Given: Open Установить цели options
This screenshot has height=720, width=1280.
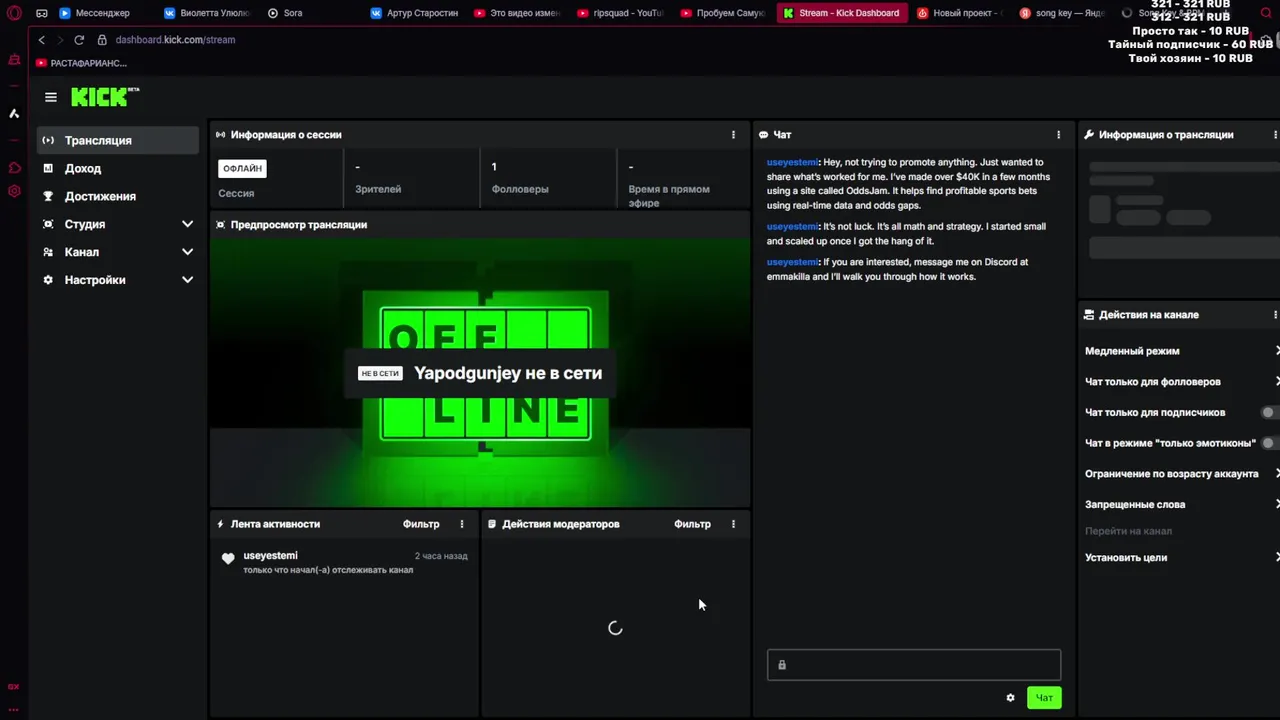Looking at the screenshot, I should 1181,558.
